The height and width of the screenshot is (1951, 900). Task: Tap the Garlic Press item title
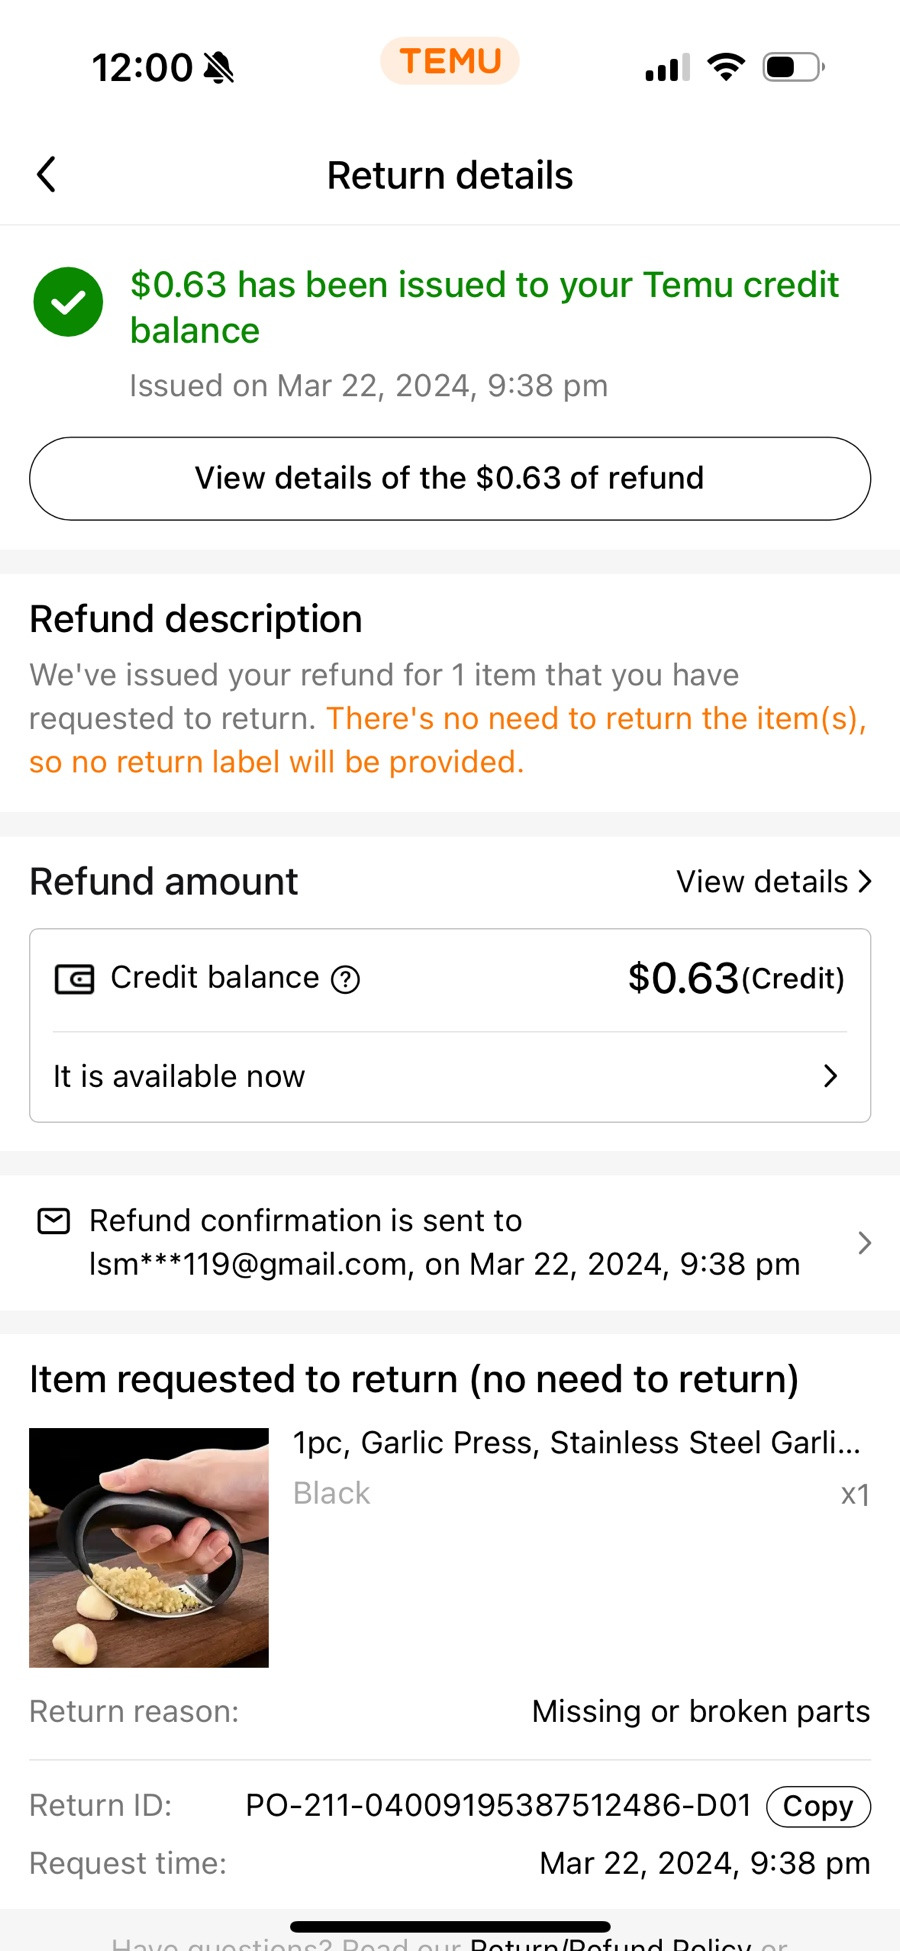point(577,1443)
